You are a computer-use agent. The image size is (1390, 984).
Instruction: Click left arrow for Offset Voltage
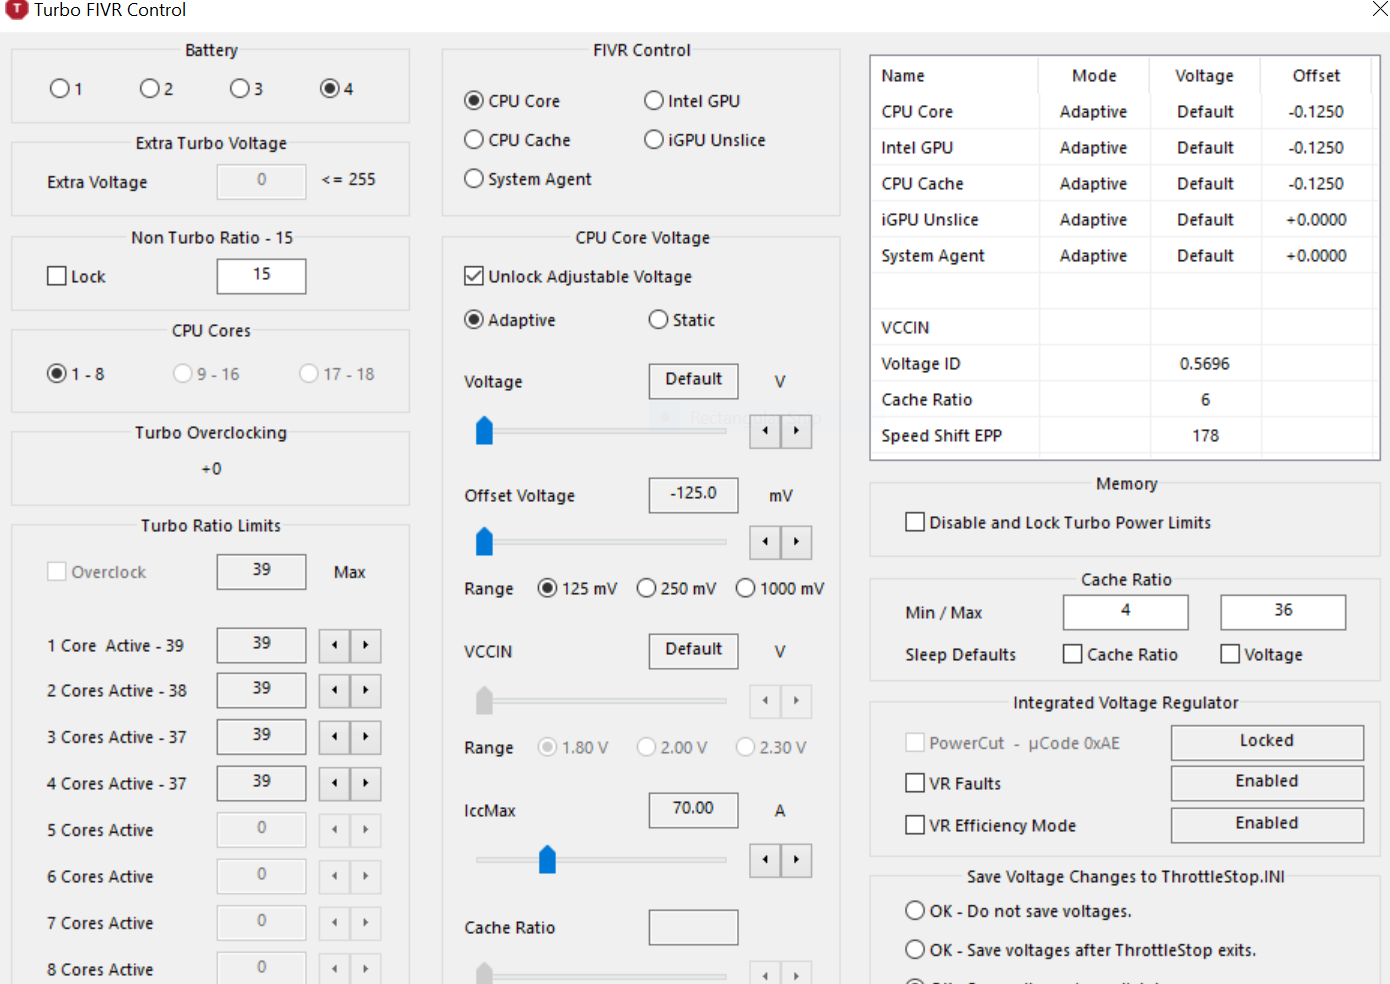pyautogui.click(x=765, y=542)
